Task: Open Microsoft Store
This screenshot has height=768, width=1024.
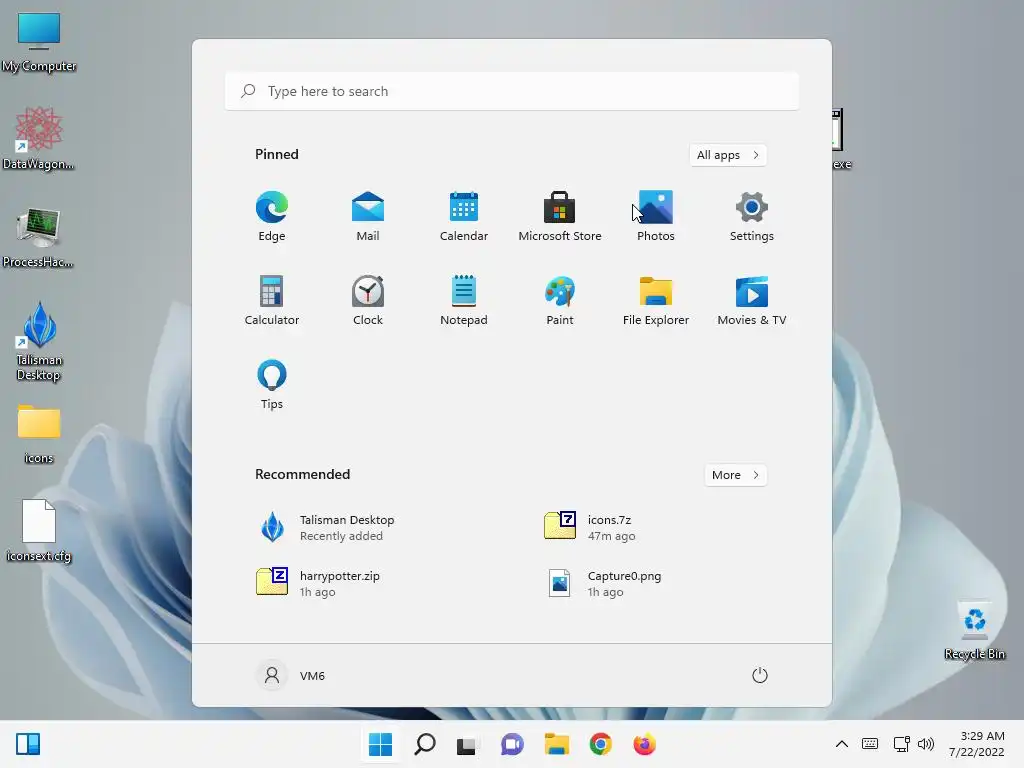Action: (x=560, y=216)
